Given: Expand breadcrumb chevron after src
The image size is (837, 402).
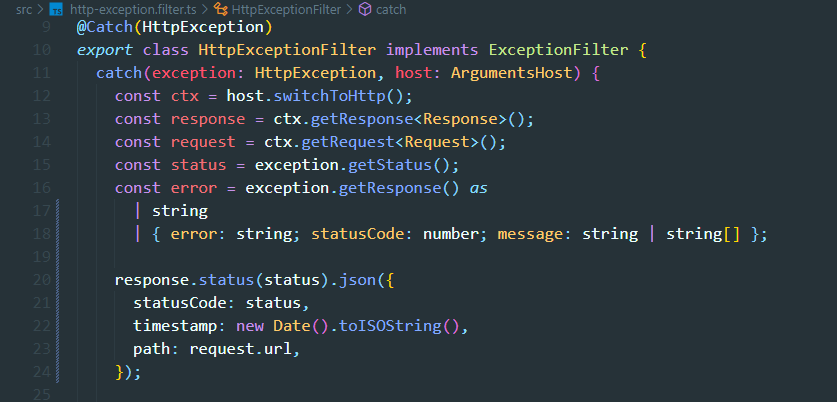Looking at the screenshot, I should (x=41, y=10).
